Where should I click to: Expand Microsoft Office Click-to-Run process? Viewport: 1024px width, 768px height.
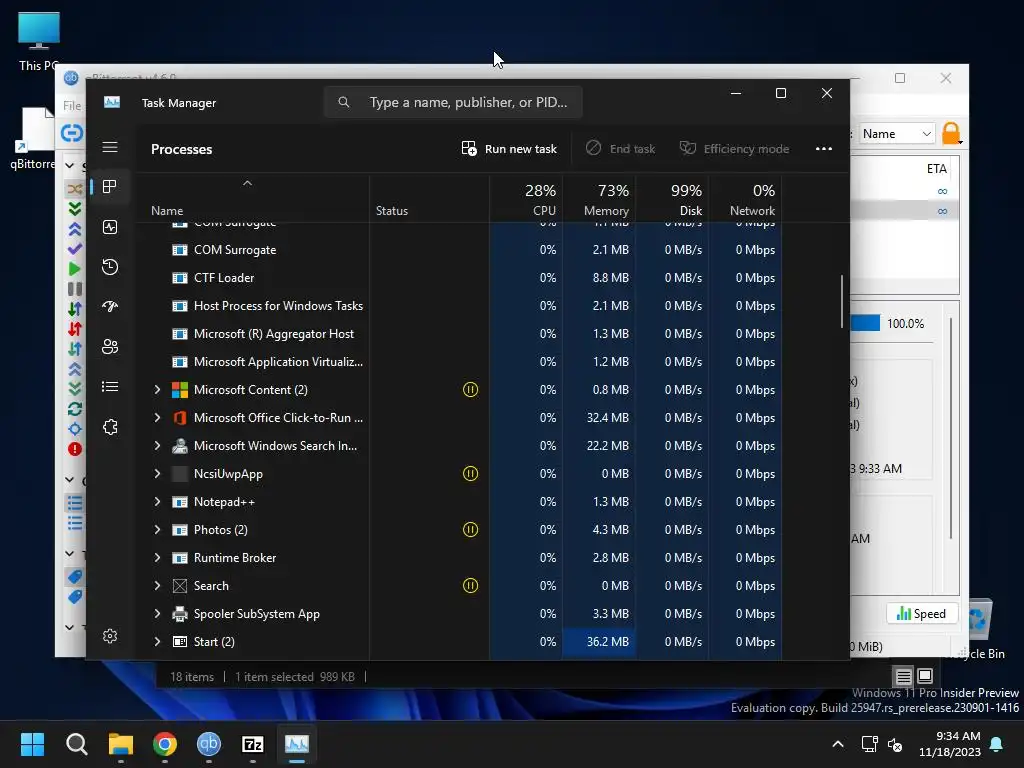coord(157,418)
